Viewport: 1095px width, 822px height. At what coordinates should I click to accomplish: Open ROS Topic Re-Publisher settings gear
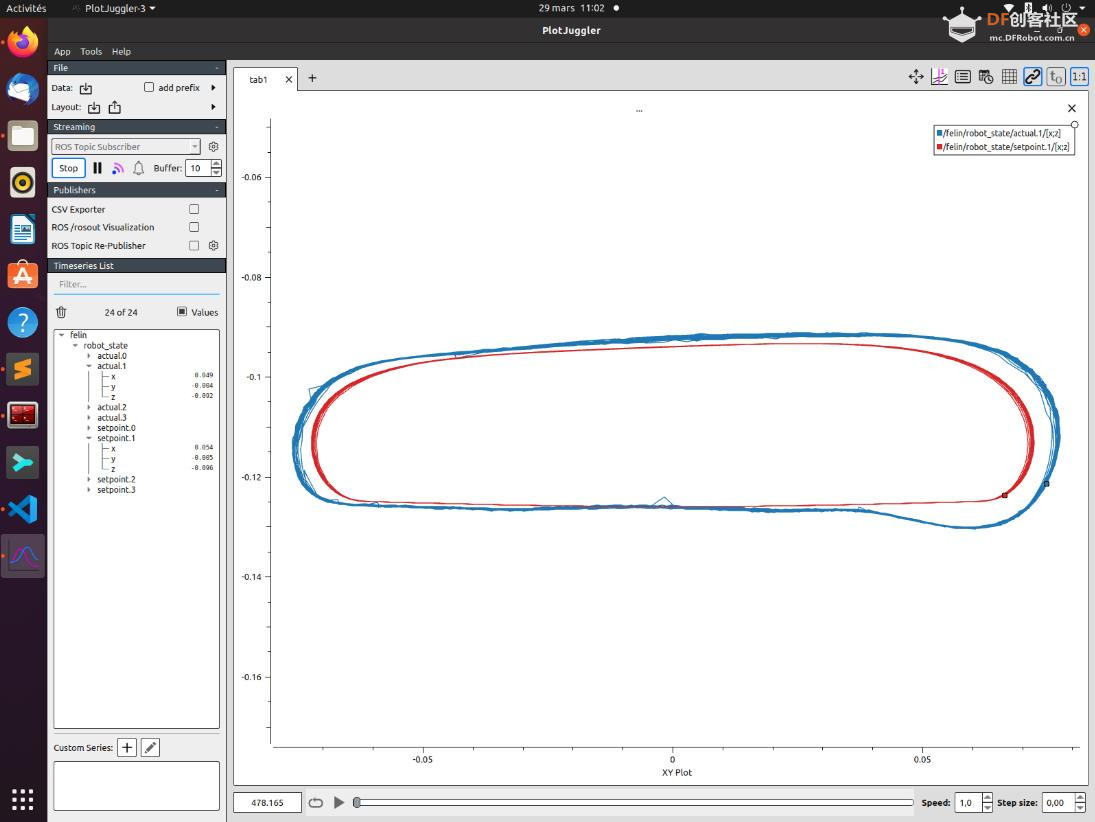click(214, 246)
